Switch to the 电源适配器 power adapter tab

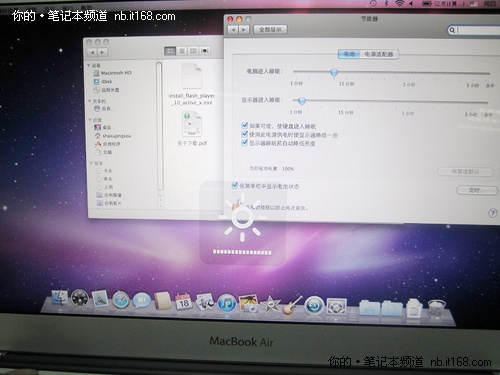tap(379, 54)
